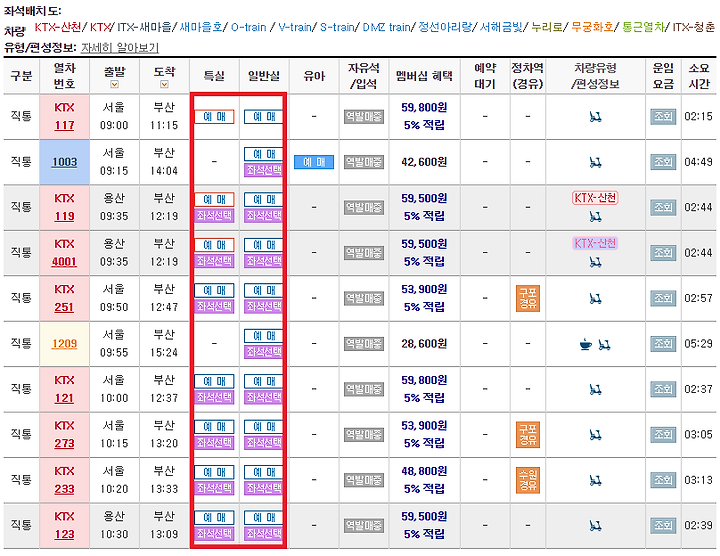
Task: Choose 특실 좌석선택 for KTX 233
Action: pos(214,488)
